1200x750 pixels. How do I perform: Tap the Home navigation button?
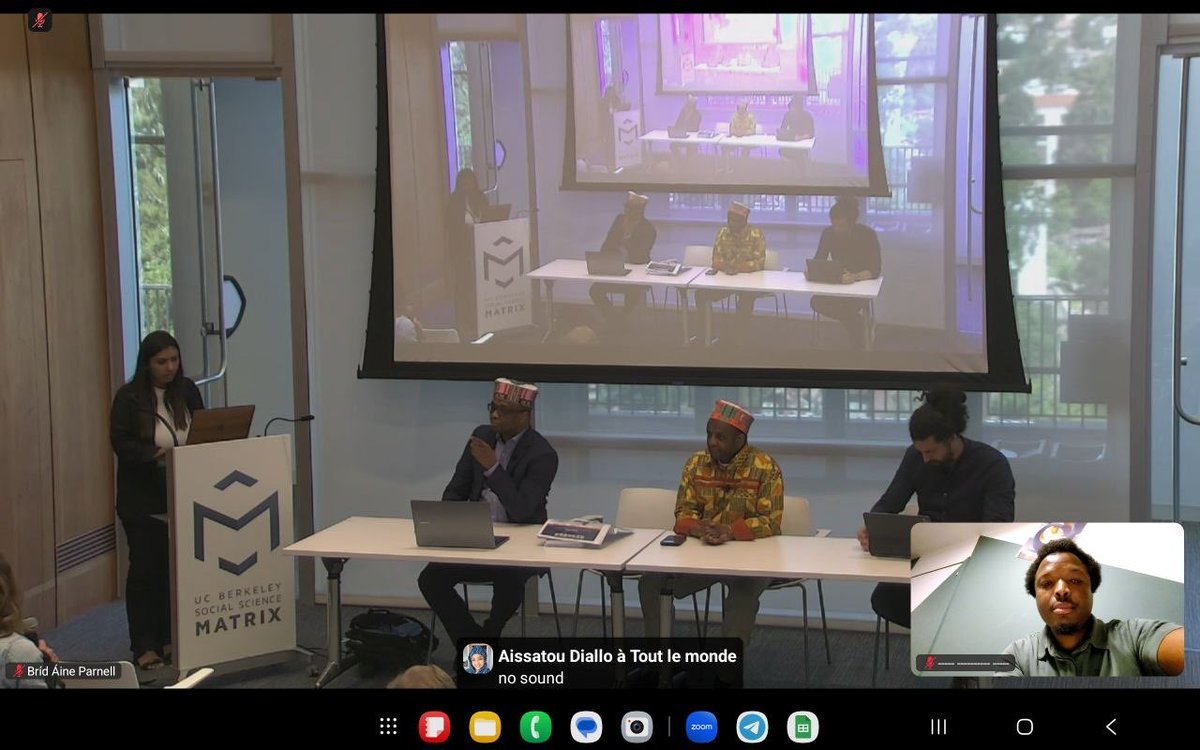(1024, 727)
